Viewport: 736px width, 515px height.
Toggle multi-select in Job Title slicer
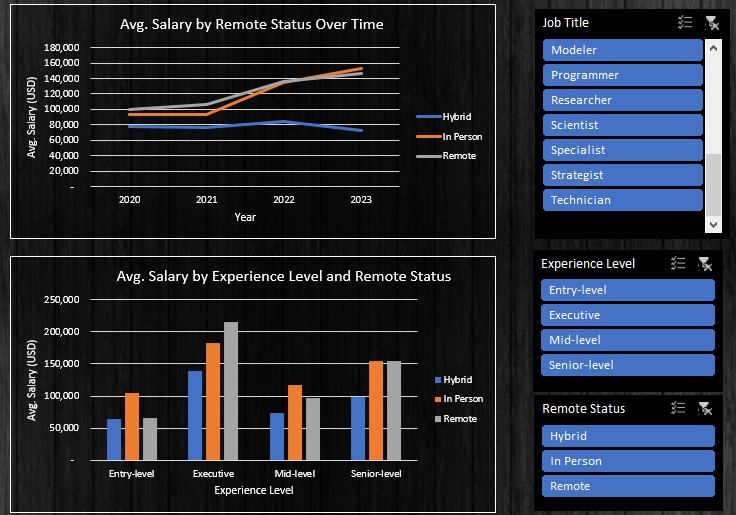coord(684,22)
